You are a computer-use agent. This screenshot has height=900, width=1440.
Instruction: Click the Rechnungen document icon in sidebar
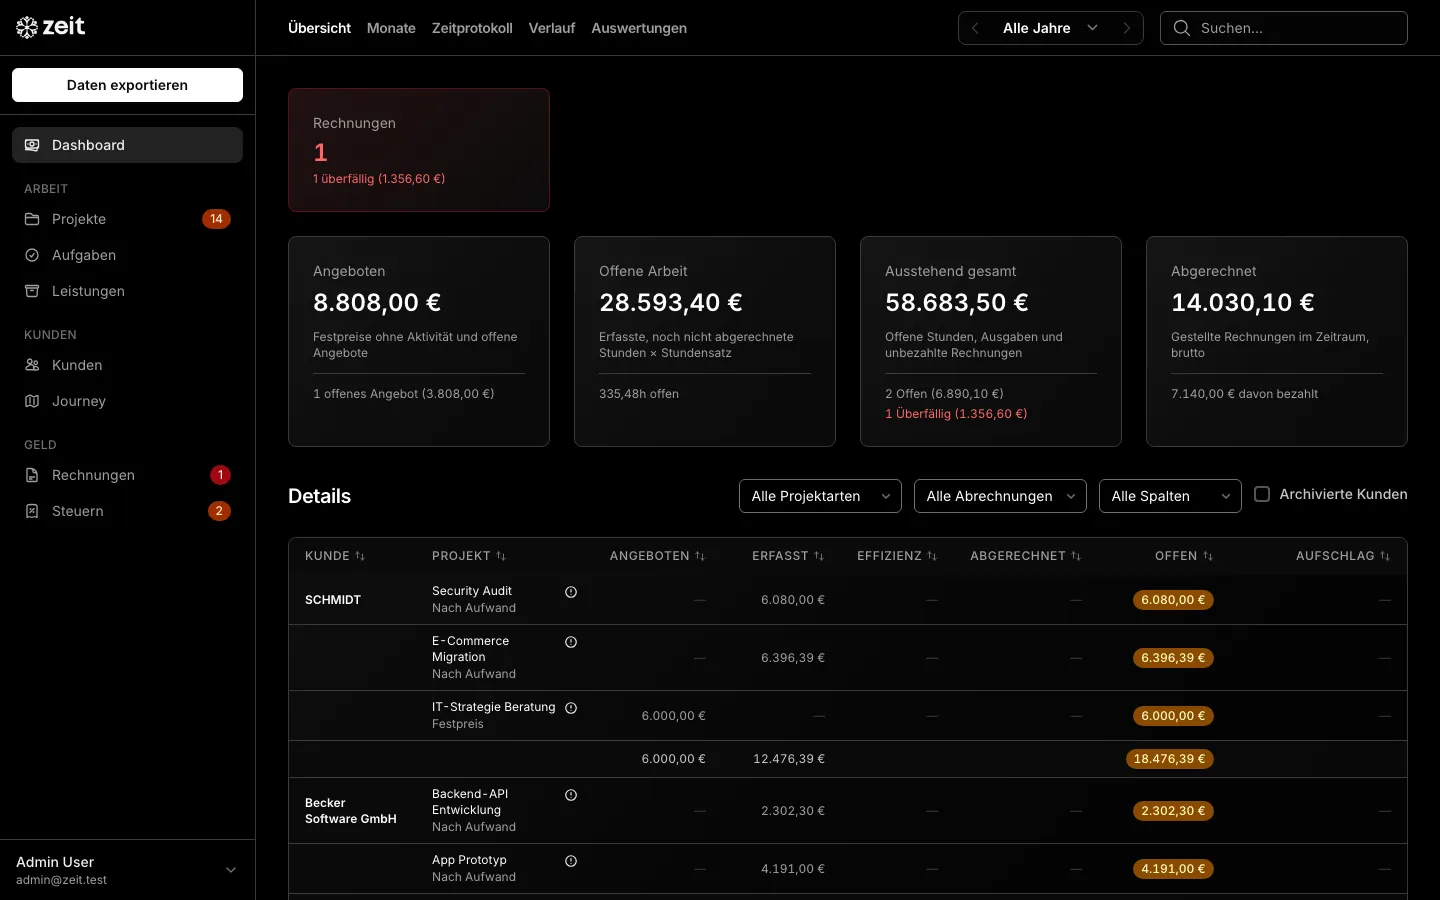coord(32,475)
